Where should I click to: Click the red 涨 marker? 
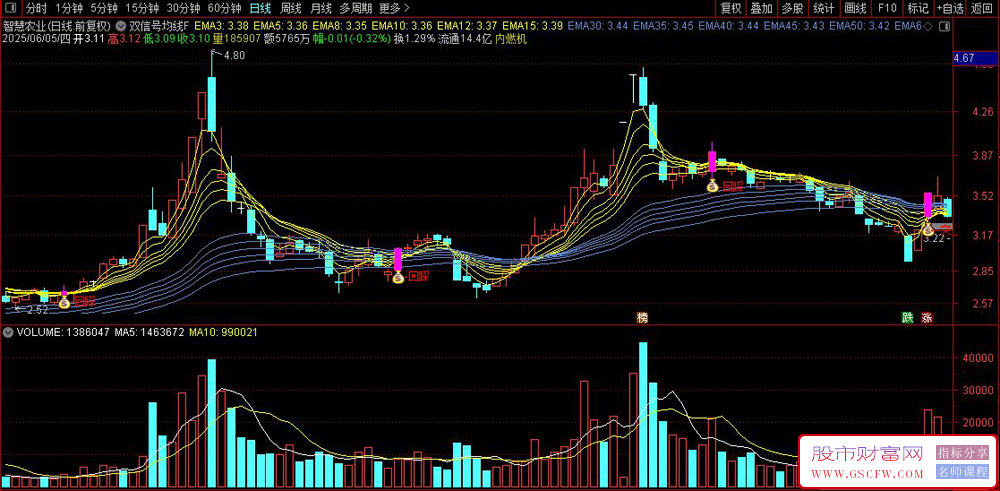point(927,318)
